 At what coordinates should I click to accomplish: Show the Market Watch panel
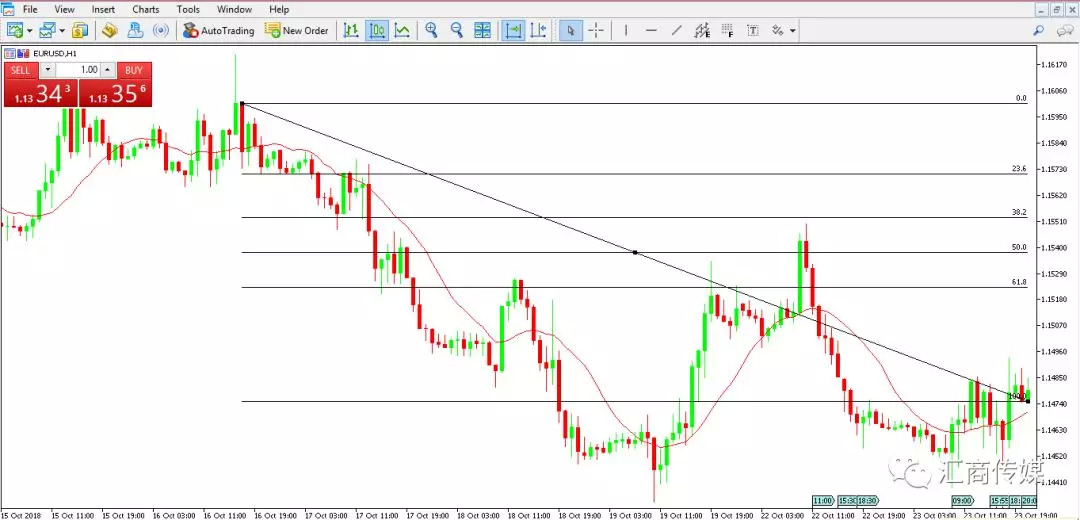(x=80, y=30)
